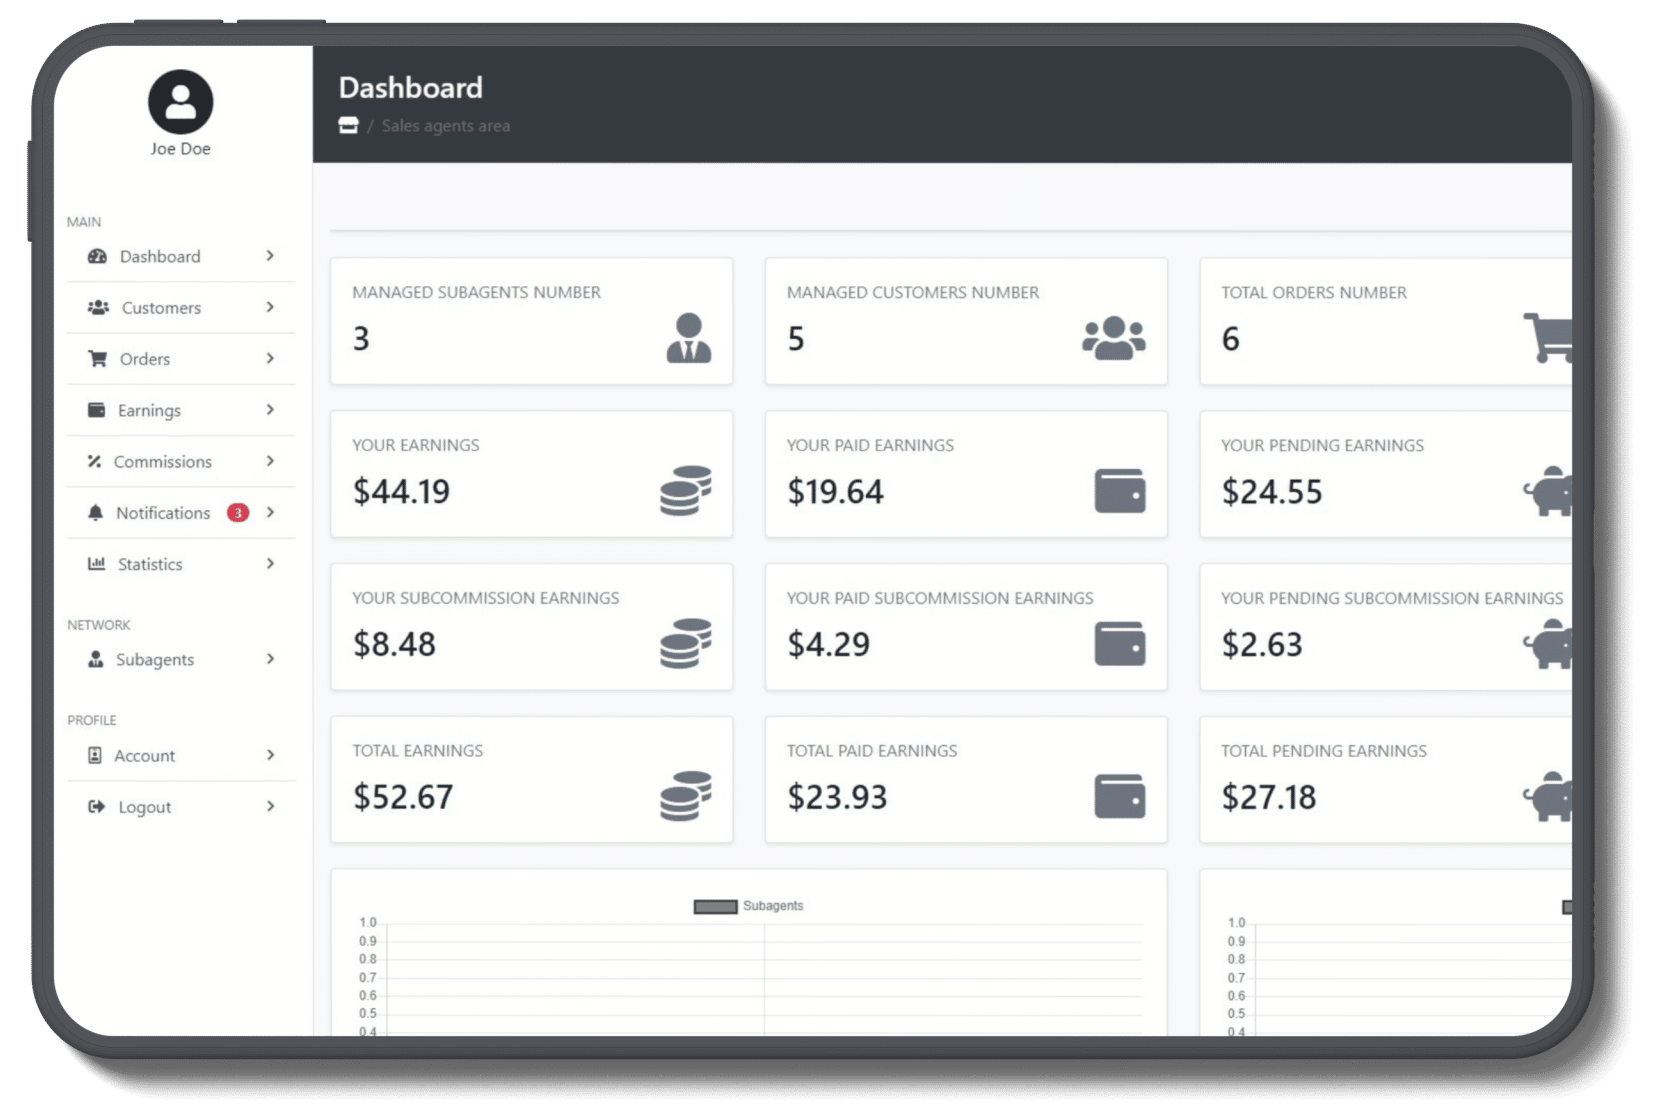
Task: Click the people group icon on customers card
Action: point(1113,338)
